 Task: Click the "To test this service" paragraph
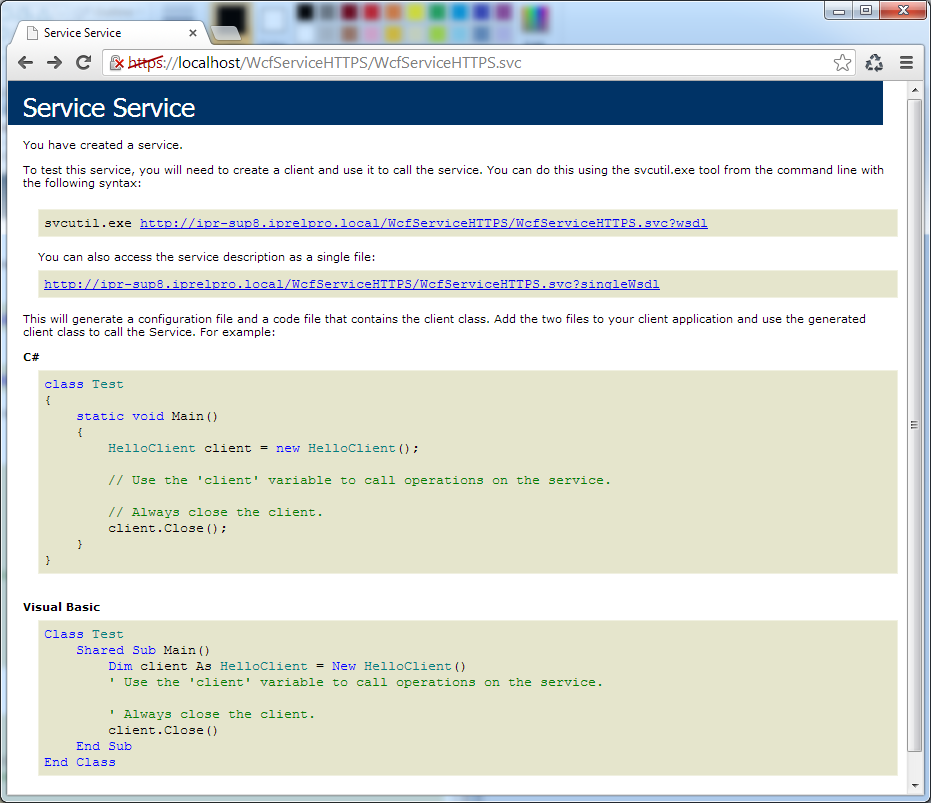point(453,176)
